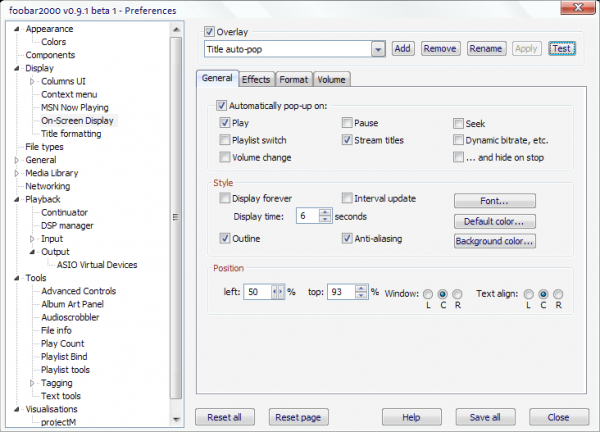Enable the Pause pop-up checkbox
600x432 pixels.
347,123
